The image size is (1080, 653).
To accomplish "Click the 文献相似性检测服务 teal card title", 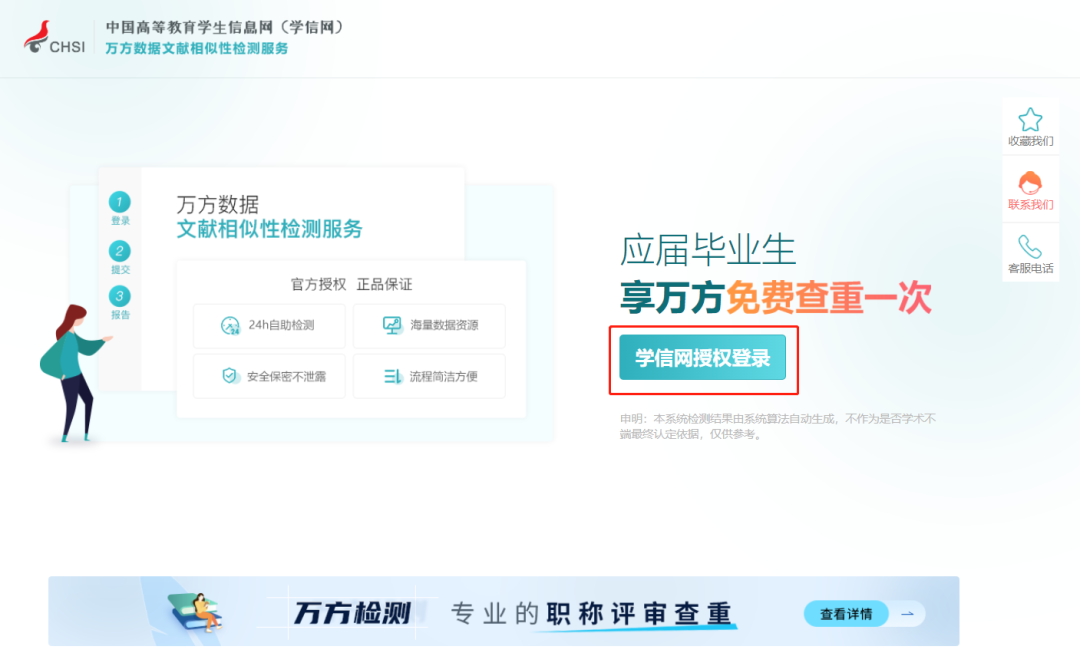I will (x=269, y=229).
